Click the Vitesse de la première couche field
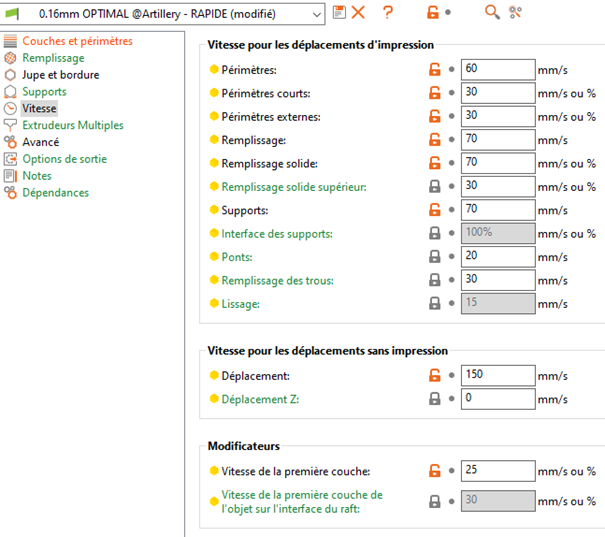This screenshot has width=605, height=537. [498, 471]
